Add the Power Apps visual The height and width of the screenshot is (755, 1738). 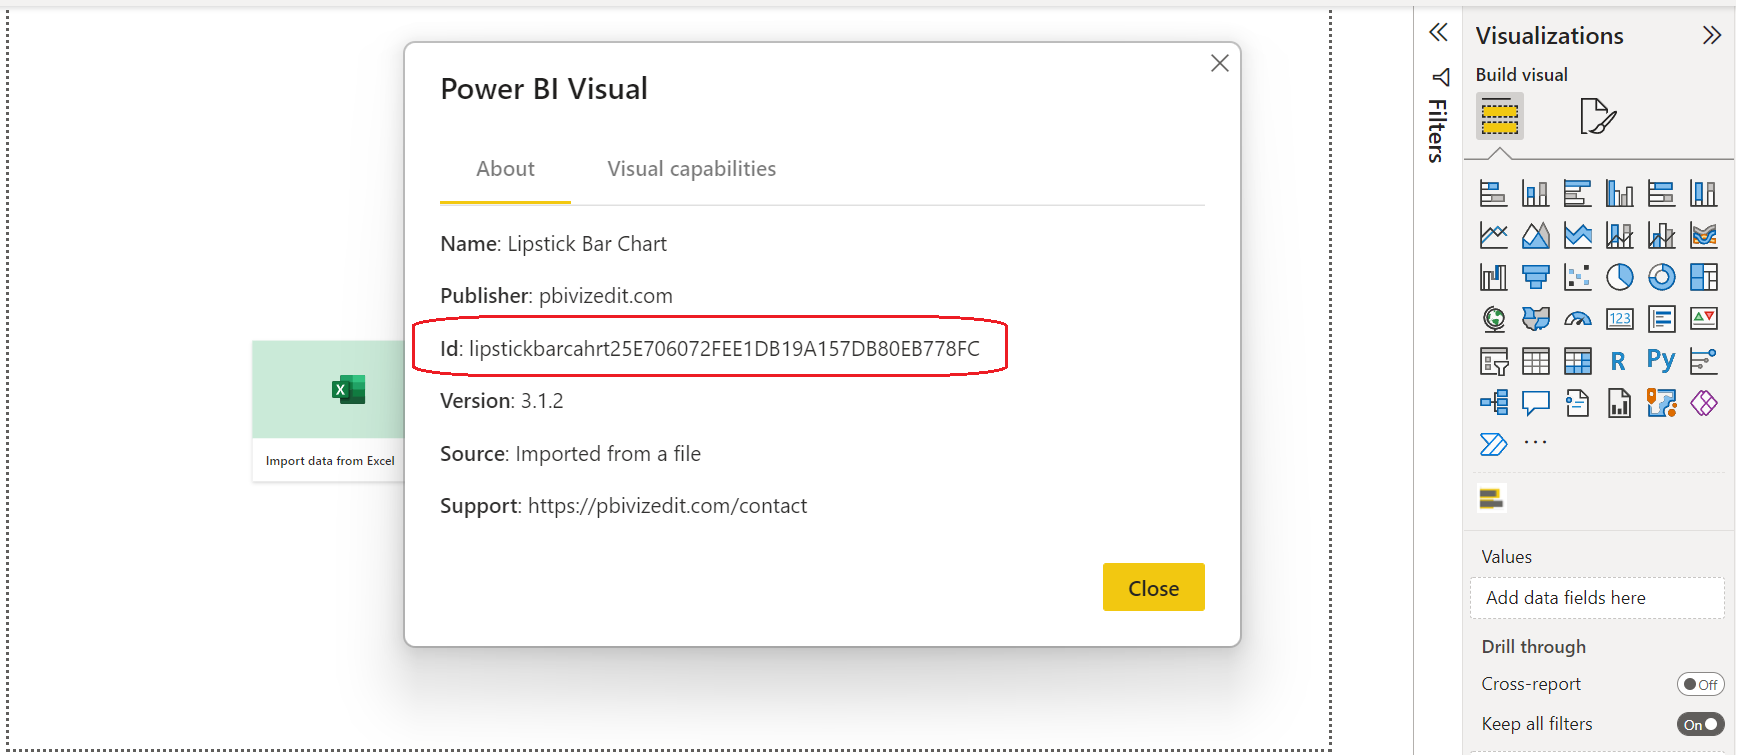[x=1703, y=403]
